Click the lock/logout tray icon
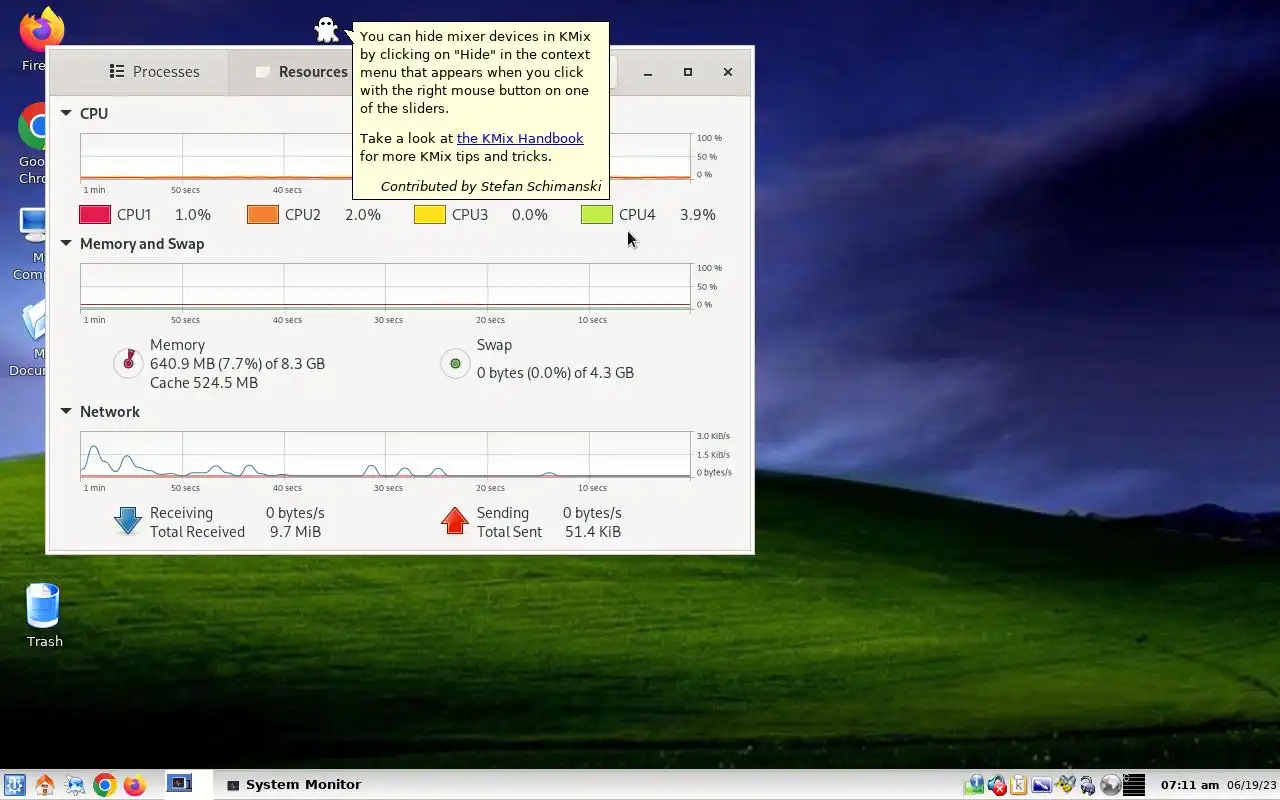Viewport: 1280px width, 800px height. point(1088,786)
